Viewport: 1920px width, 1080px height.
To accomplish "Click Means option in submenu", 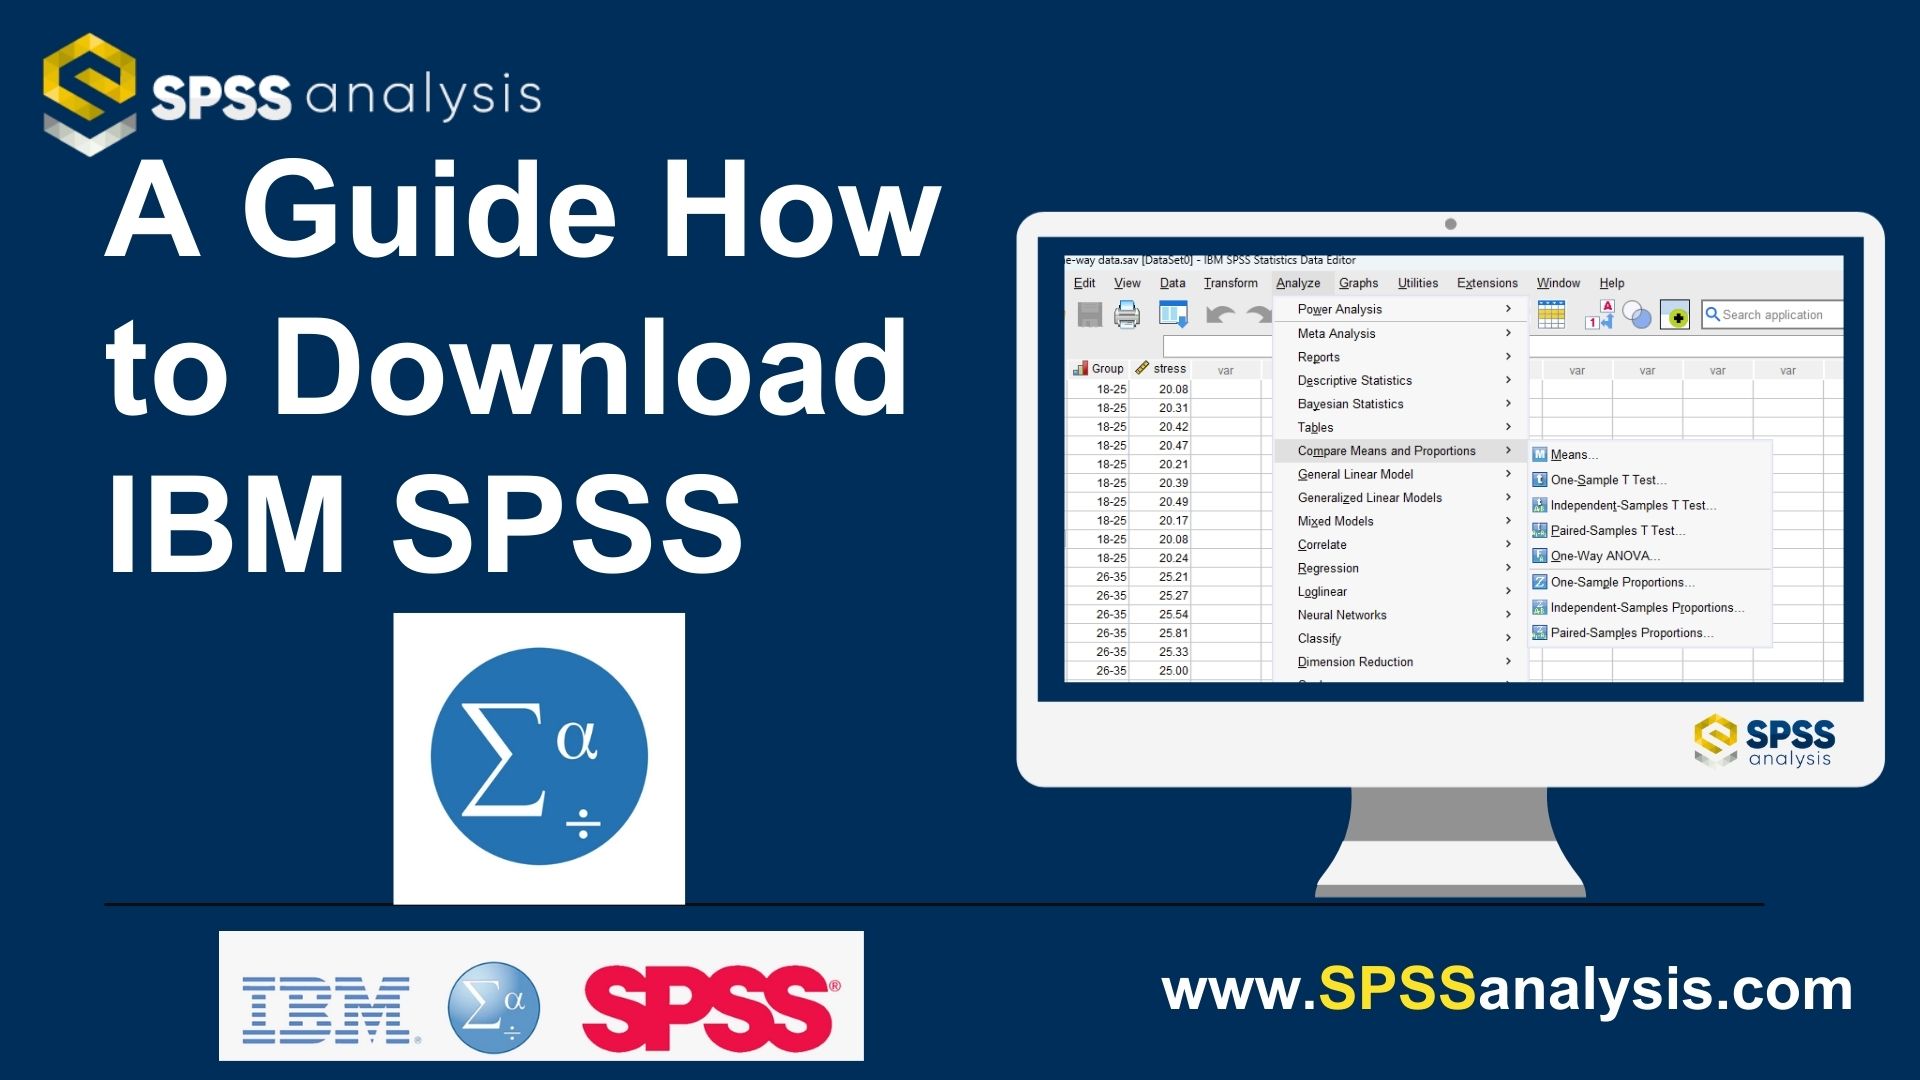I will tap(1572, 454).
